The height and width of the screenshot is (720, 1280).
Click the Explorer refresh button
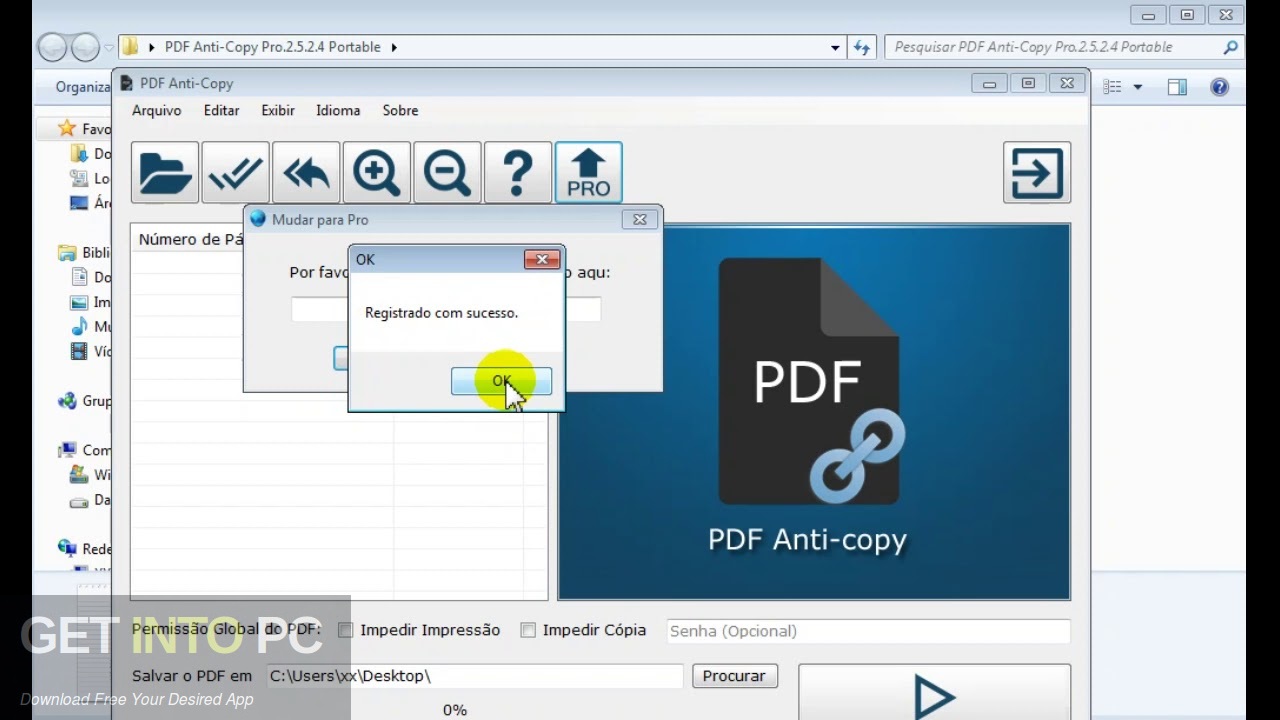[x=862, y=47]
